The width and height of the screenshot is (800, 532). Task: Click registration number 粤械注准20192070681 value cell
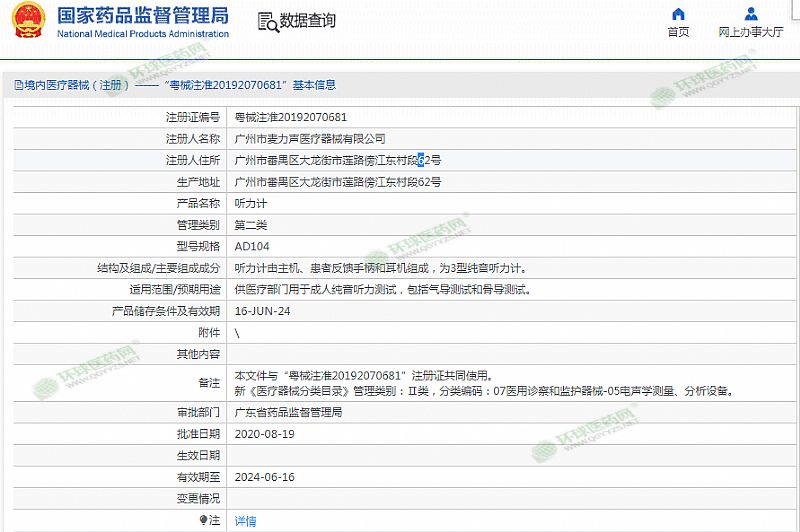[291, 117]
